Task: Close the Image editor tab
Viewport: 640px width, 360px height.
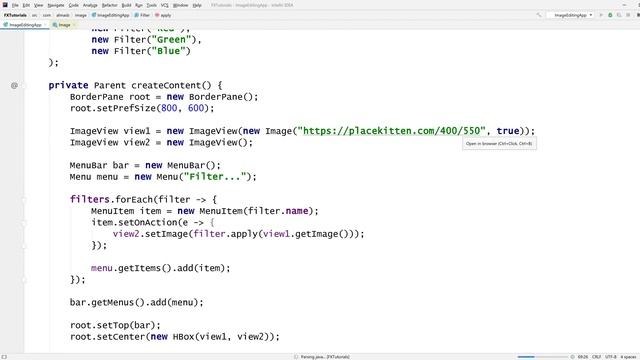Action: 75,25
